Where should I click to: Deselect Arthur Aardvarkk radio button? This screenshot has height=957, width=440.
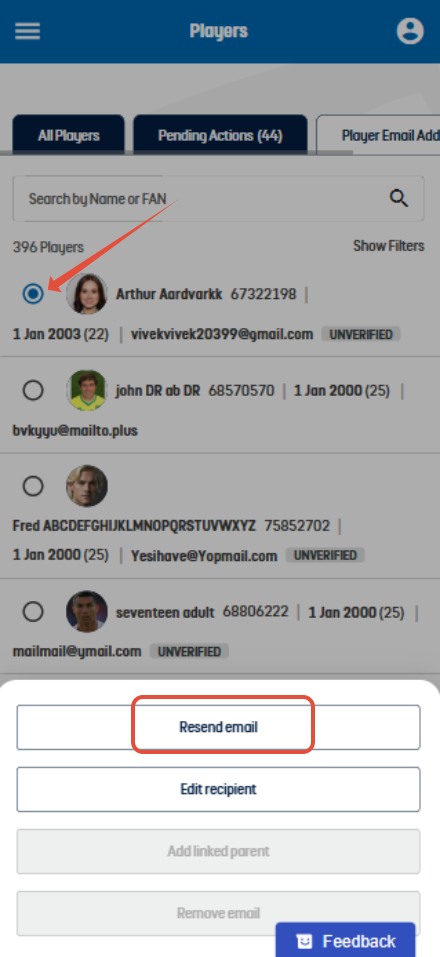pyautogui.click(x=33, y=294)
